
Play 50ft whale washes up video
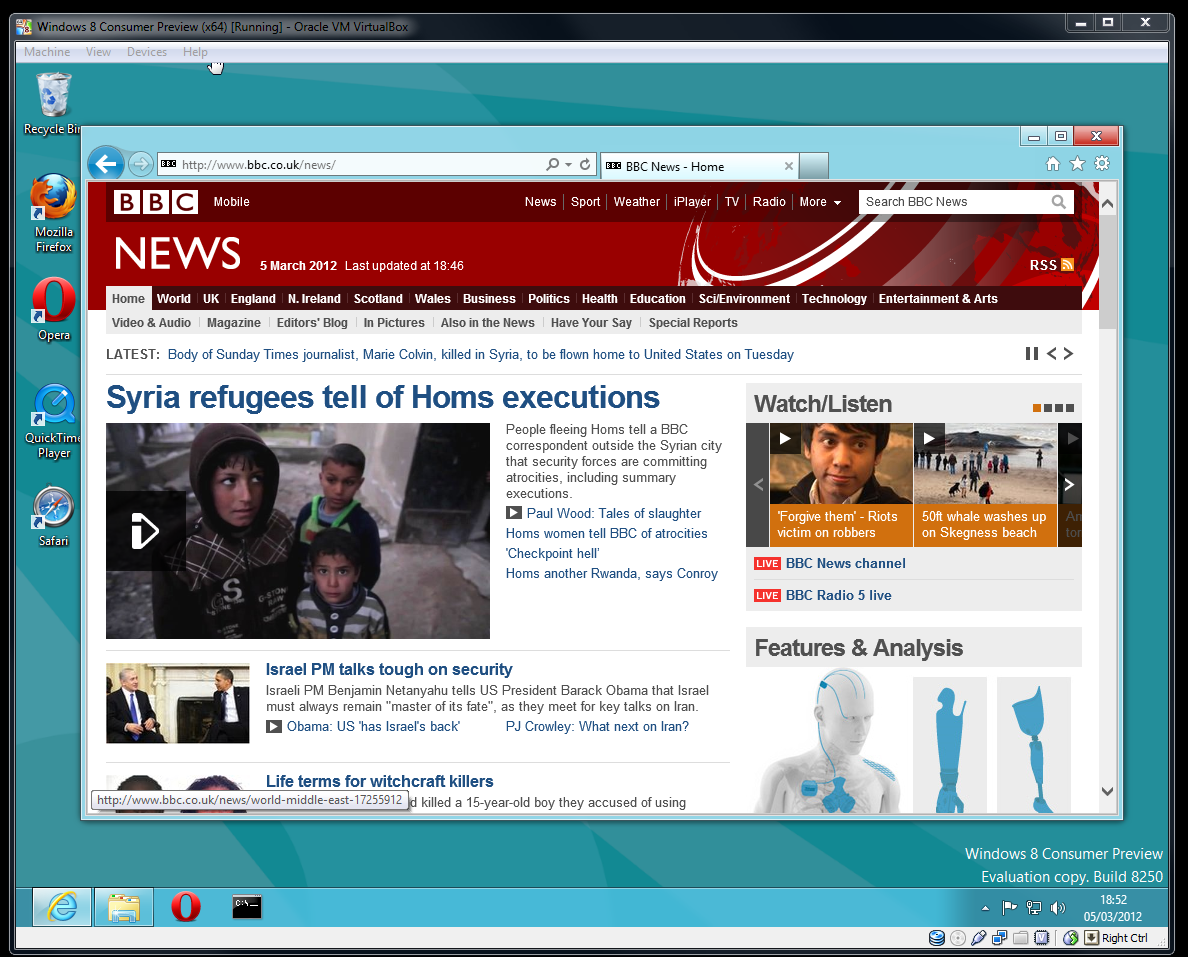(929, 439)
